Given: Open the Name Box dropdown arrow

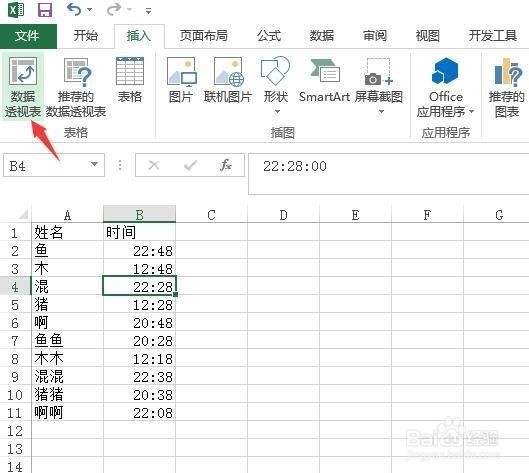Looking at the screenshot, I should coord(94,164).
